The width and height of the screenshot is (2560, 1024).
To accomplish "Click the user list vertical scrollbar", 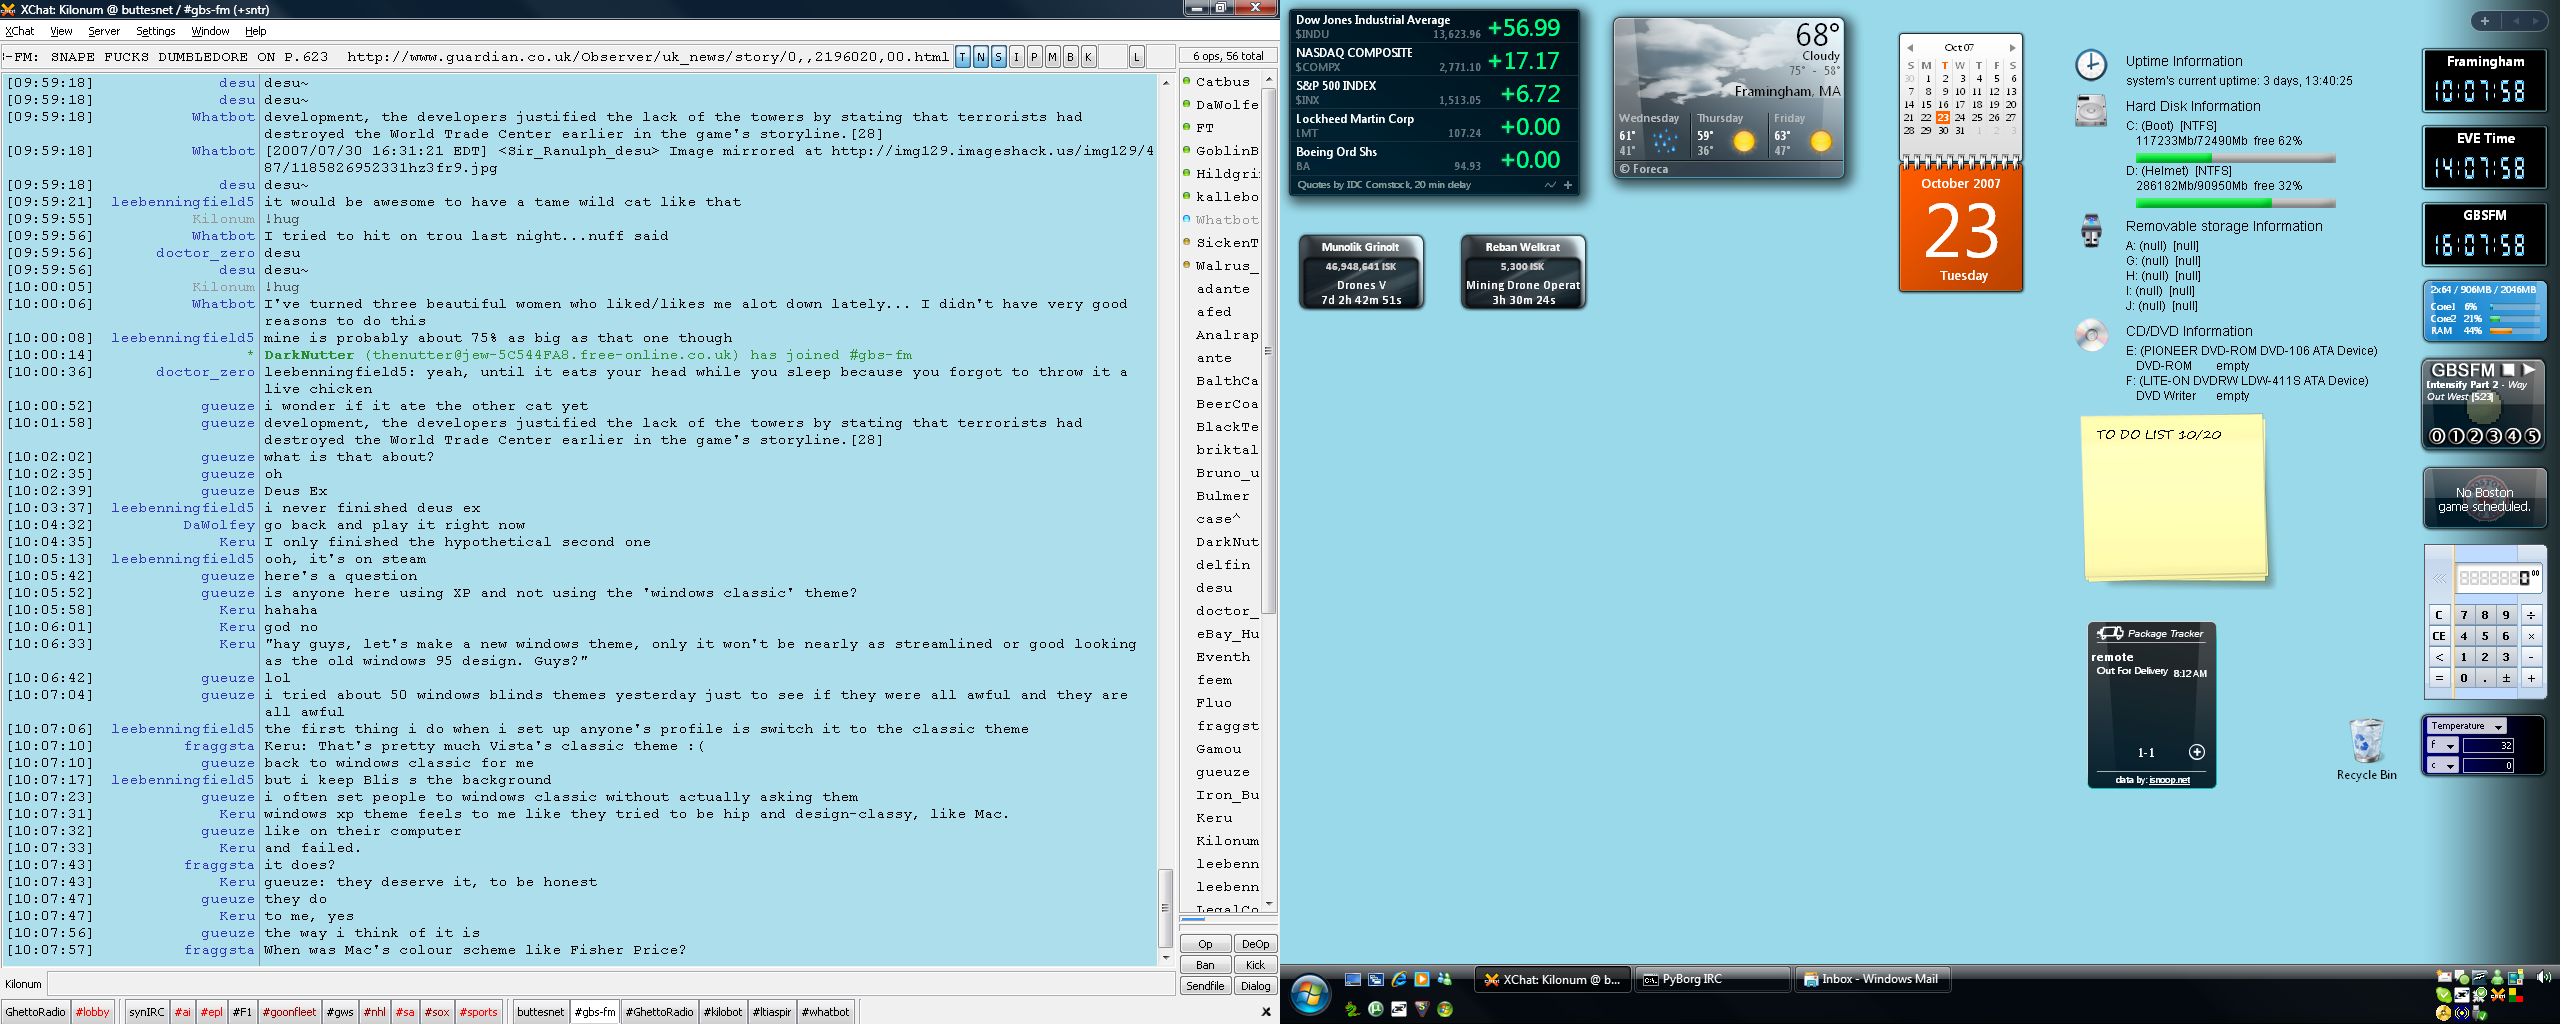I will (1269, 350).
